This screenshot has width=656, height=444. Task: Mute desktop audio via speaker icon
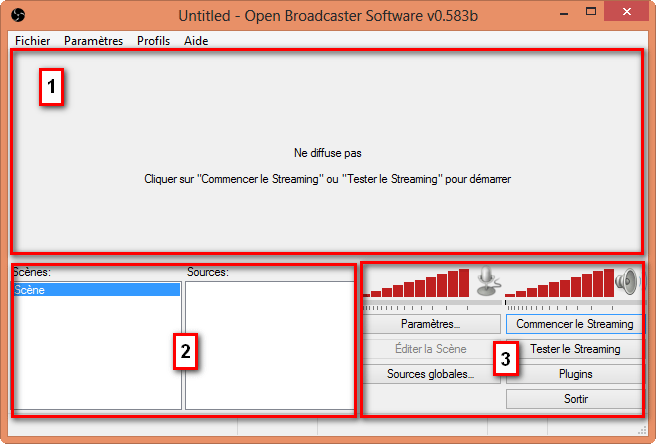click(628, 282)
